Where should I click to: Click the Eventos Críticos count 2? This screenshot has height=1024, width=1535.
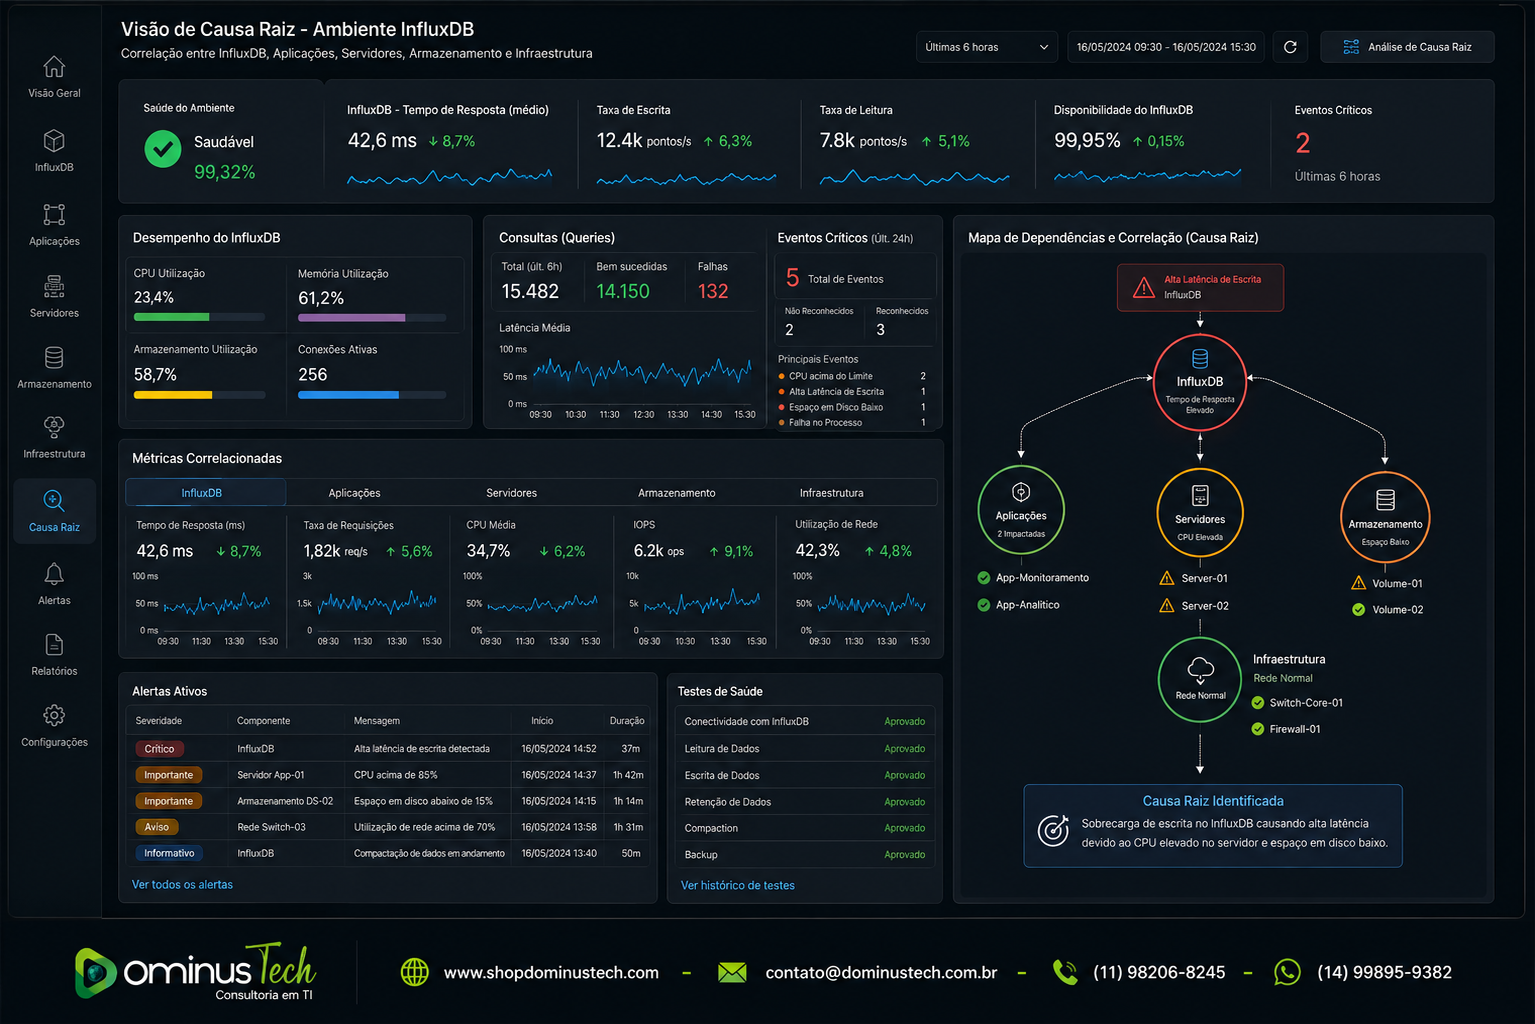pos(1302,143)
